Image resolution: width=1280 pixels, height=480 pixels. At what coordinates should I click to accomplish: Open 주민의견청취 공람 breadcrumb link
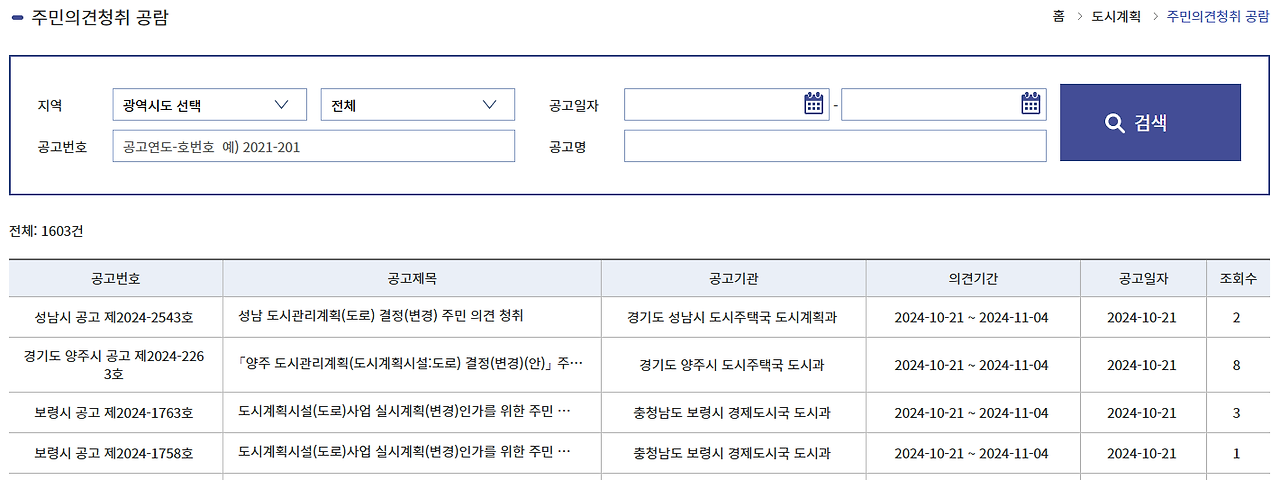coord(1218,17)
